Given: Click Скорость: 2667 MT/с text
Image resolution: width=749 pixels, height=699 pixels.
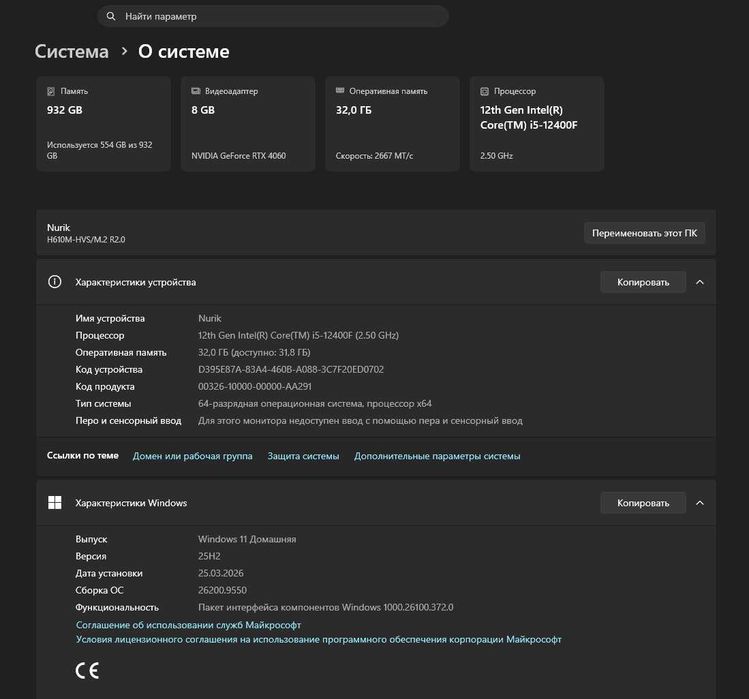Looking at the screenshot, I should coord(374,156).
